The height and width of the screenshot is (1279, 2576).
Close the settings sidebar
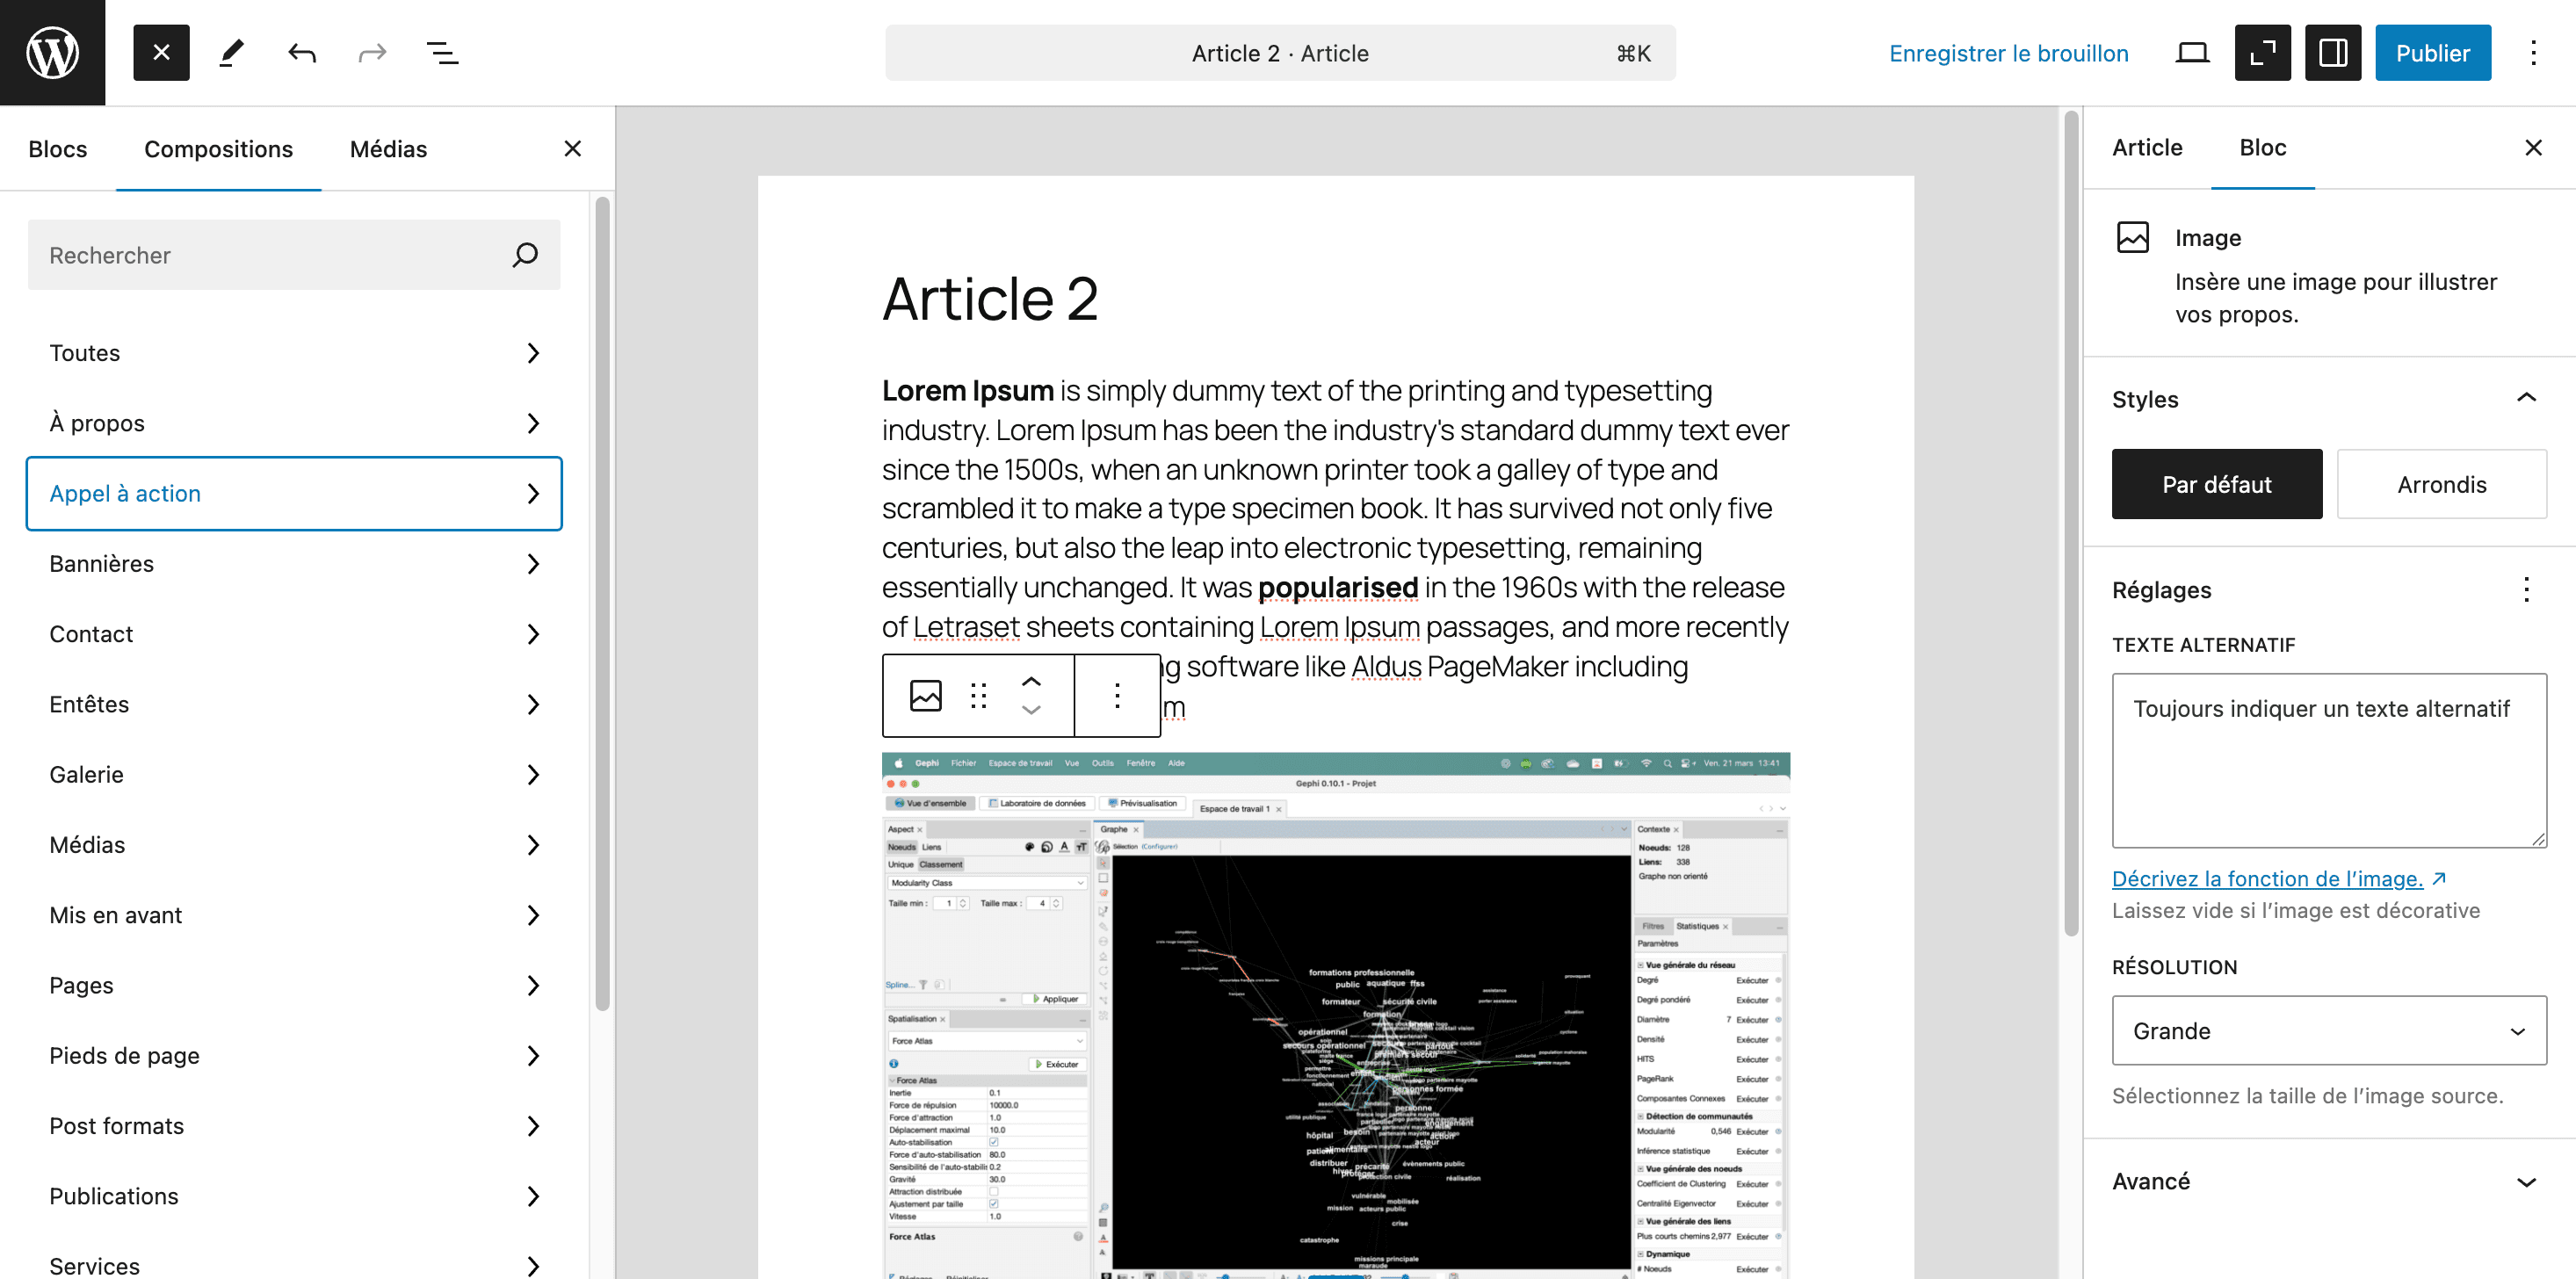(x=2533, y=148)
